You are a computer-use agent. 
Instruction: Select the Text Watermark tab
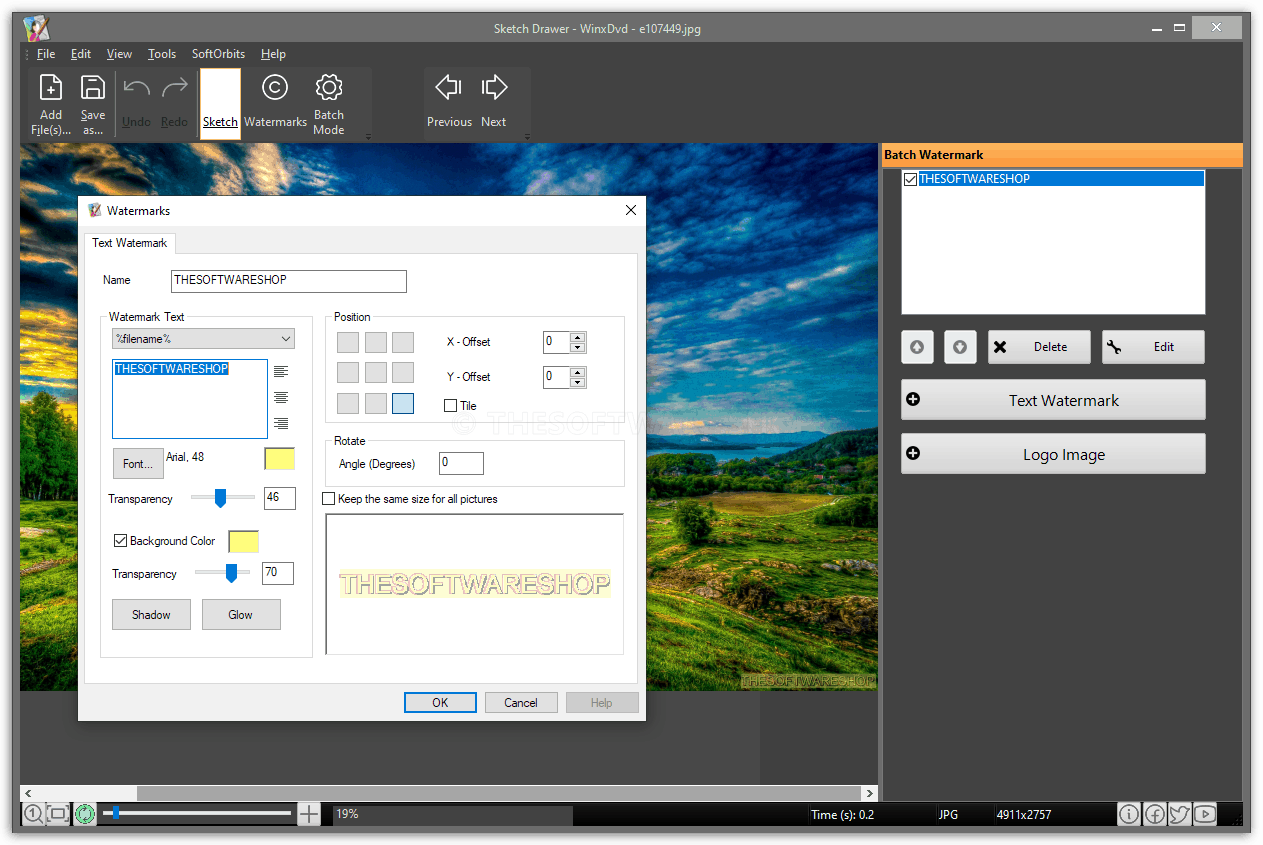pos(130,243)
